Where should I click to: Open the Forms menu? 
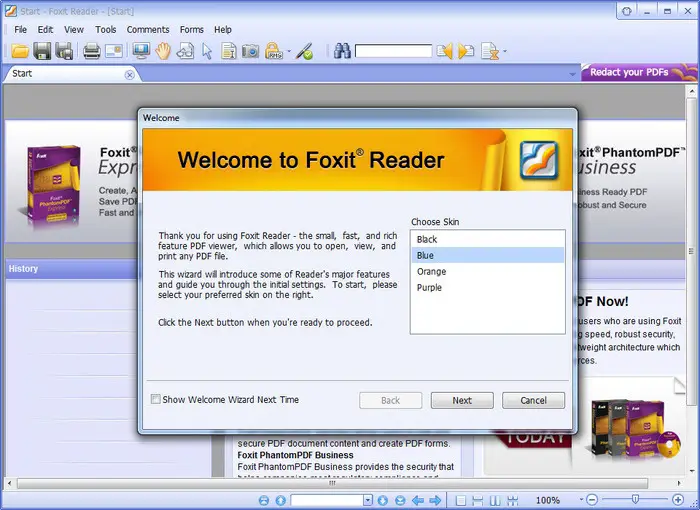point(192,29)
